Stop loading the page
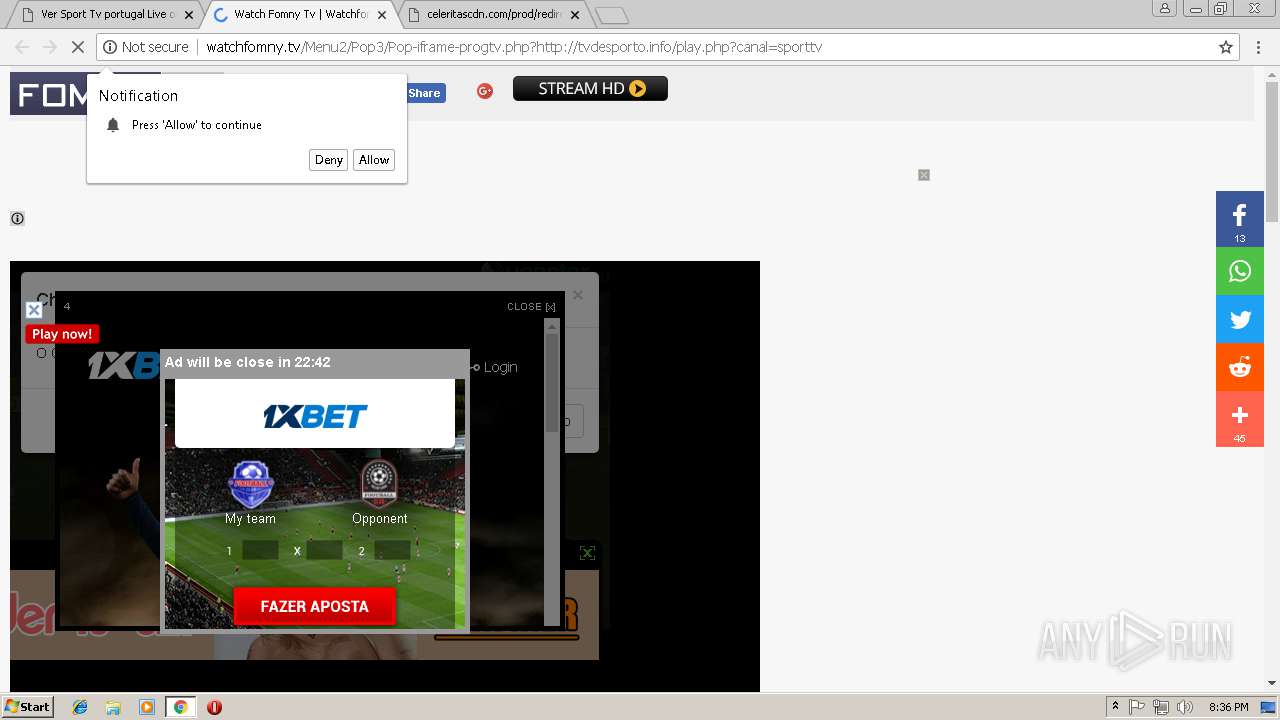 pos(77,47)
